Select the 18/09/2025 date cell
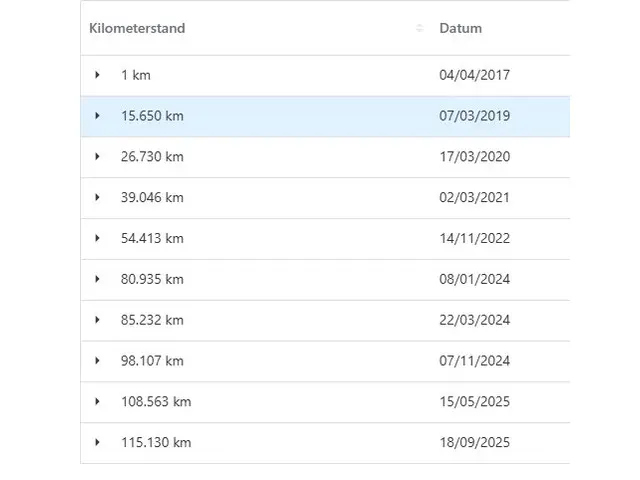640x480 pixels. click(474, 443)
